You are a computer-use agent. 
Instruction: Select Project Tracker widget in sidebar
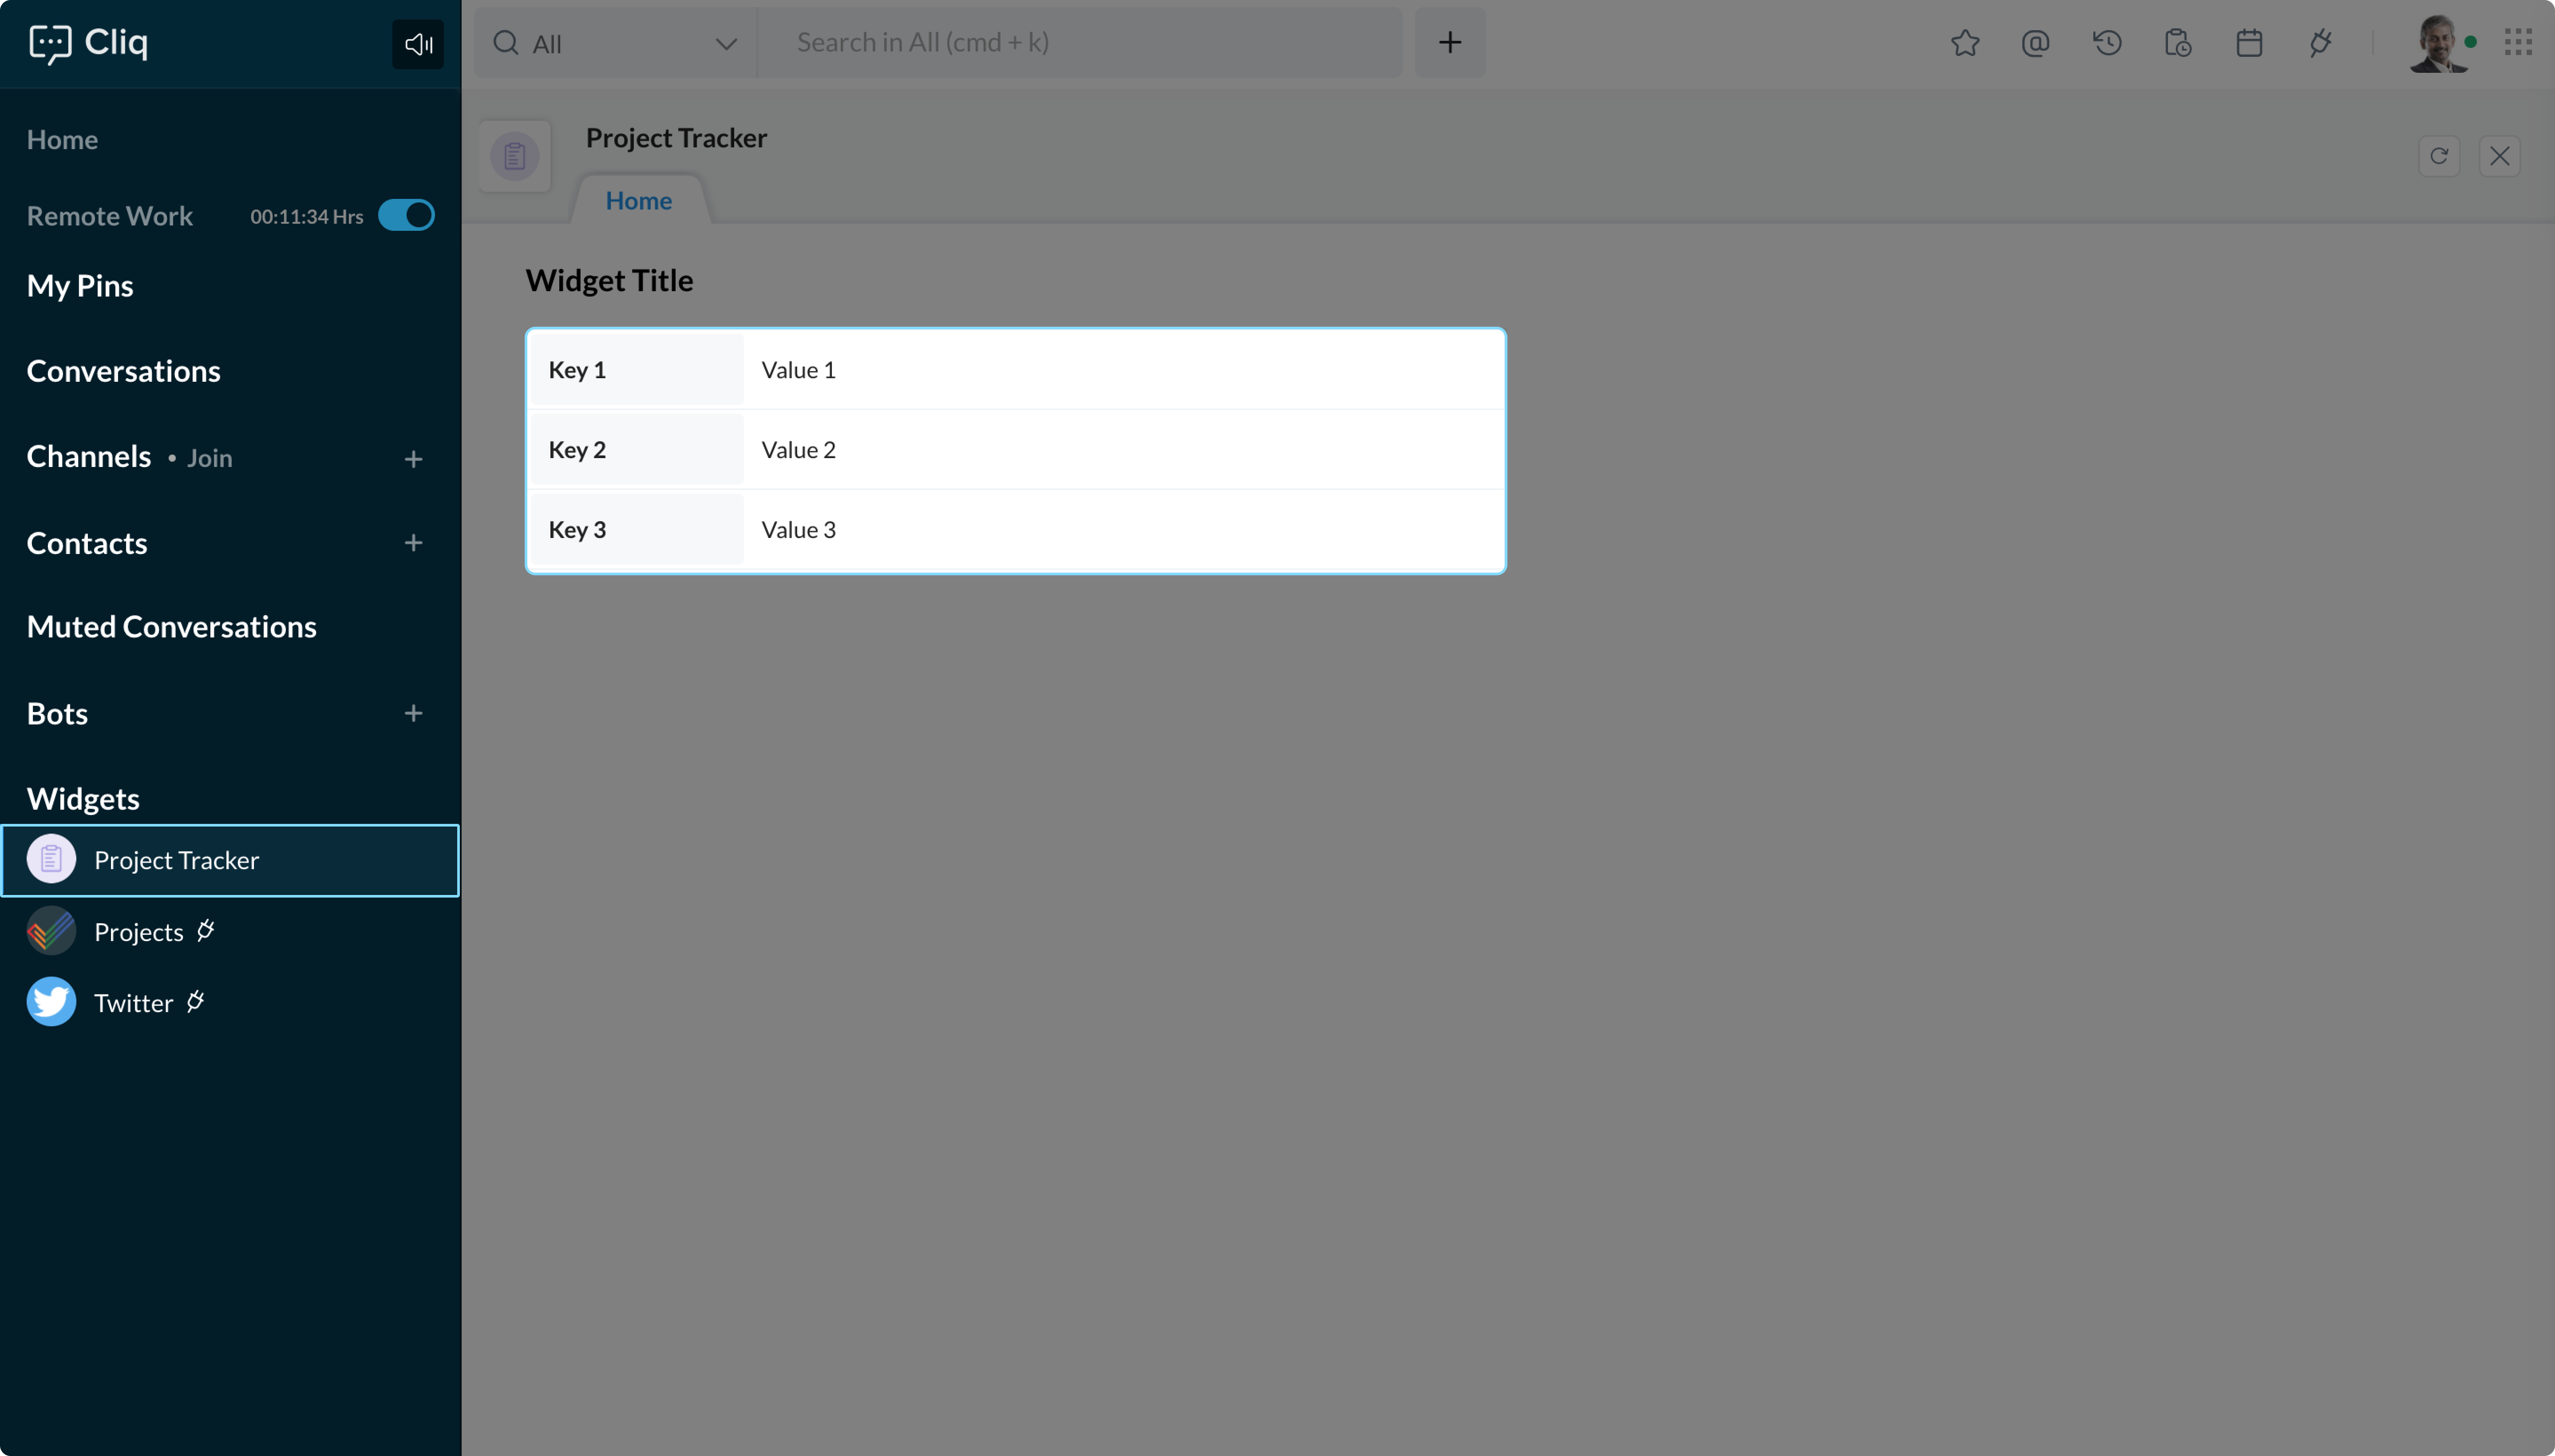pos(230,860)
